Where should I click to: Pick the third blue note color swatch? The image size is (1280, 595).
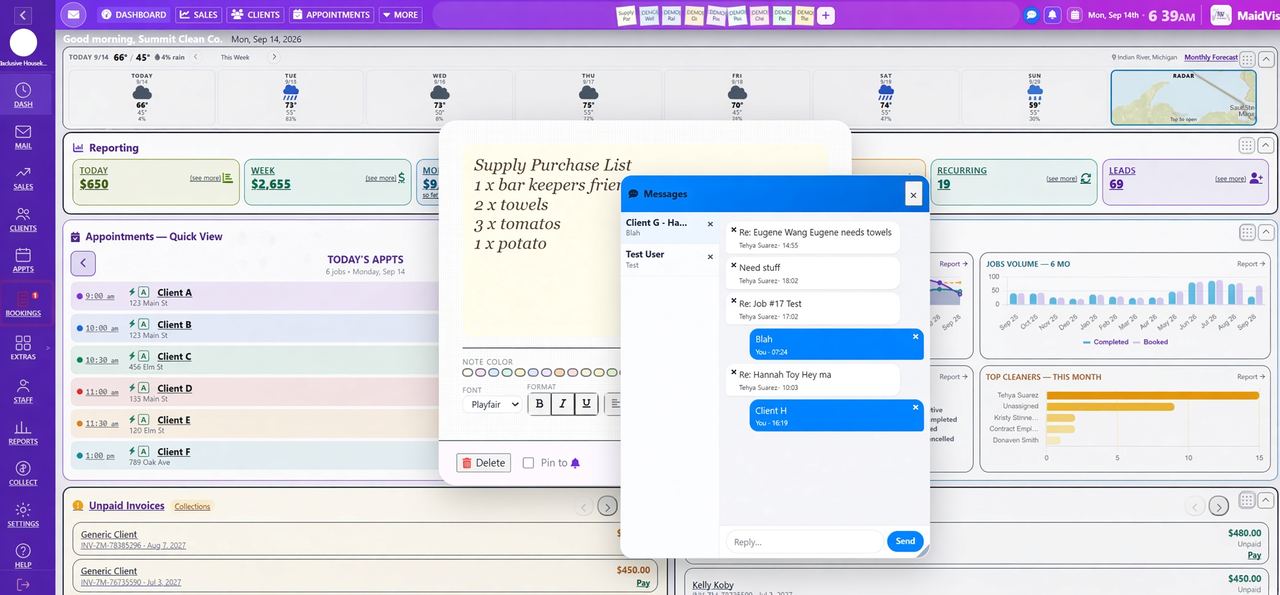click(x=494, y=373)
